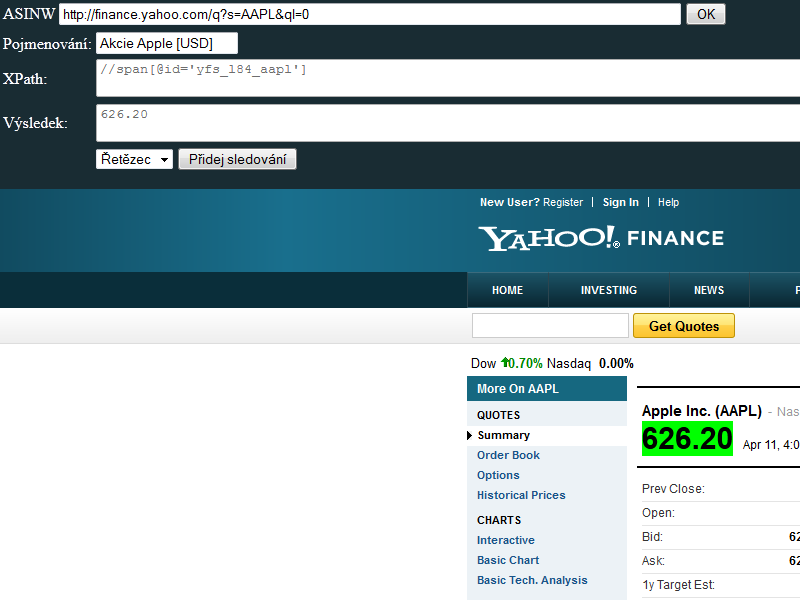This screenshot has width=800, height=600.
Task: Click the quote symbol search field
Action: pos(550,326)
